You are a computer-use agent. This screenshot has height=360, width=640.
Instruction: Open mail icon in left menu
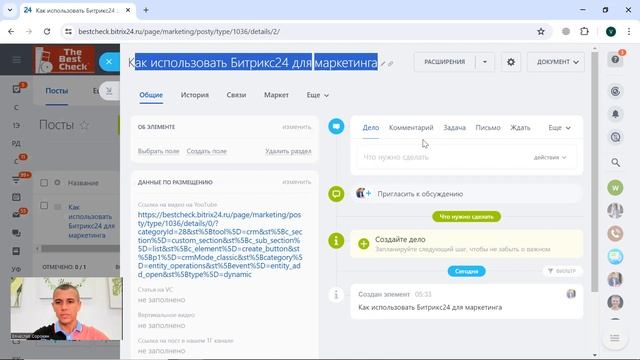pos(16,214)
